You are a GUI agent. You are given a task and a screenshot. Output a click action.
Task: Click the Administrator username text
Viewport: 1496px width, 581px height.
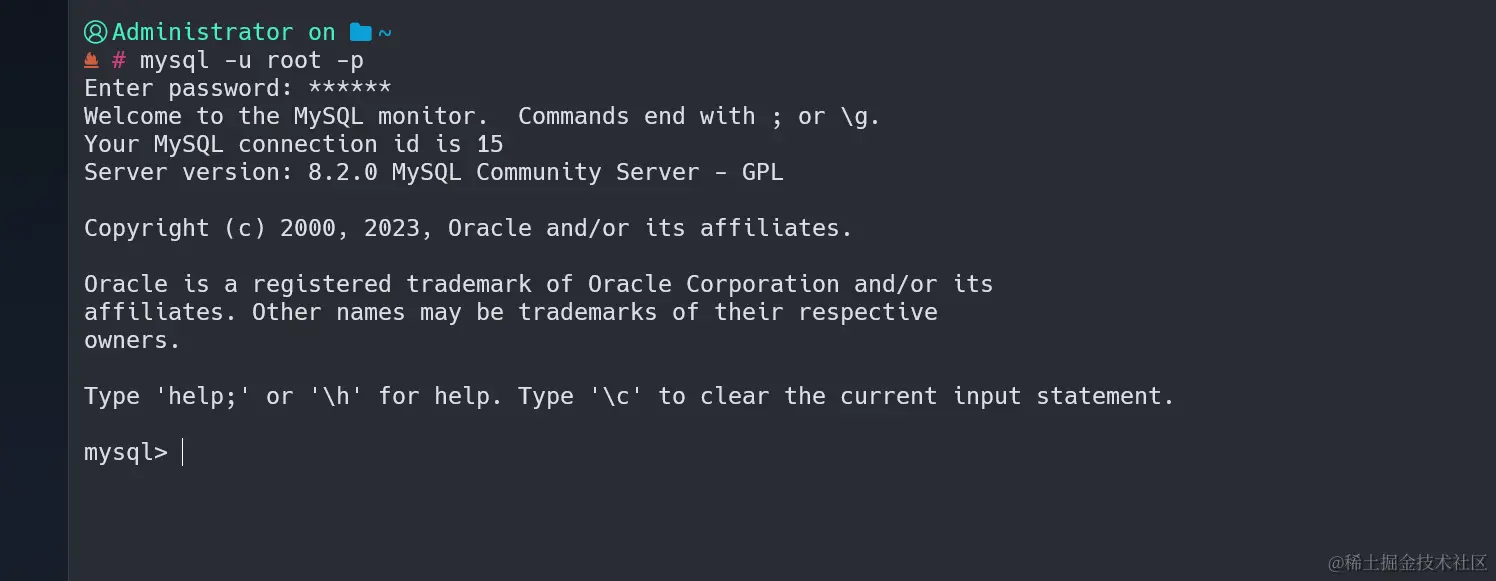click(x=203, y=32)
